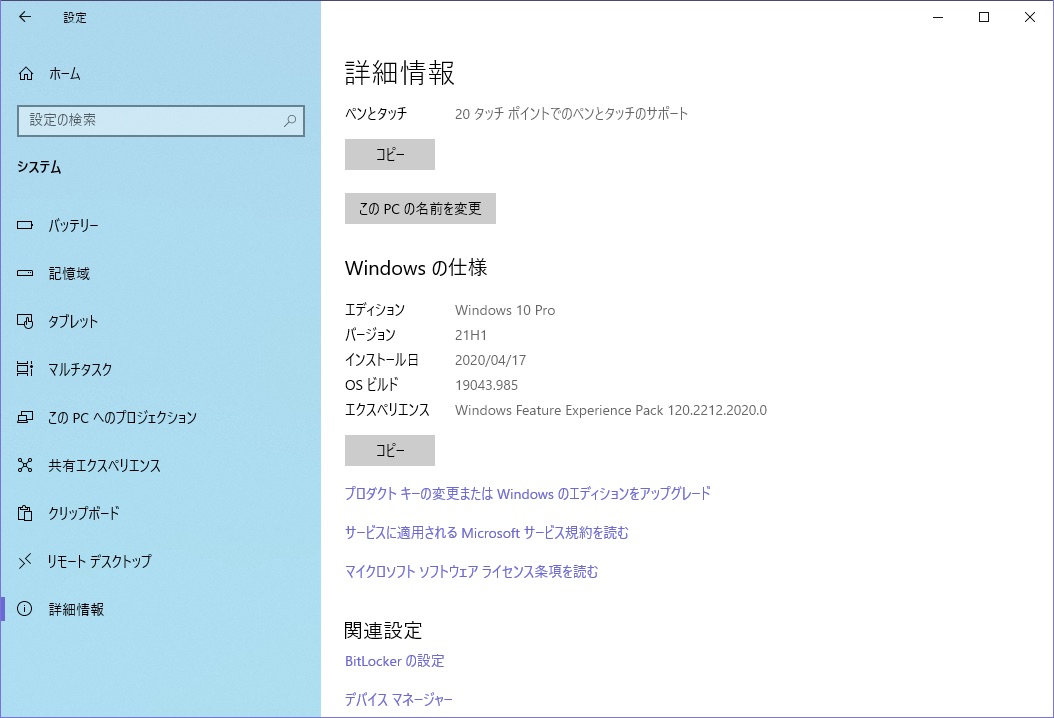Click the 関連設定 heading
This screenshot has width=1054, height=718.
383,631
